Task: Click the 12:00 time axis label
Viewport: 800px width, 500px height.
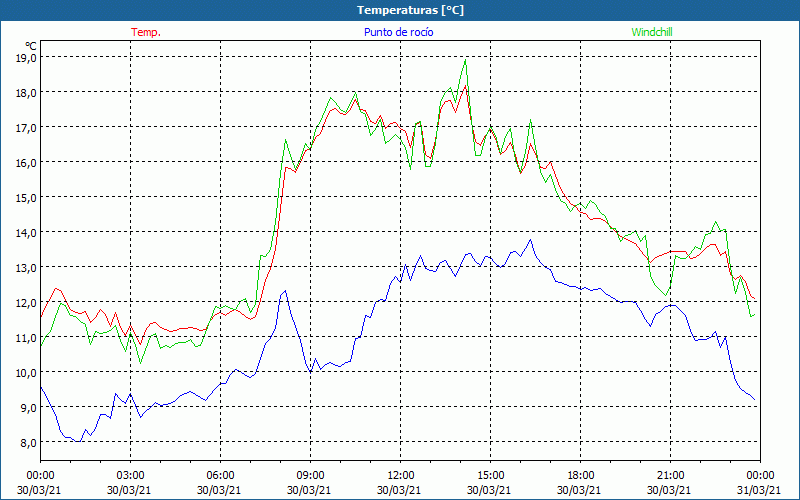Action: point(400,476)
